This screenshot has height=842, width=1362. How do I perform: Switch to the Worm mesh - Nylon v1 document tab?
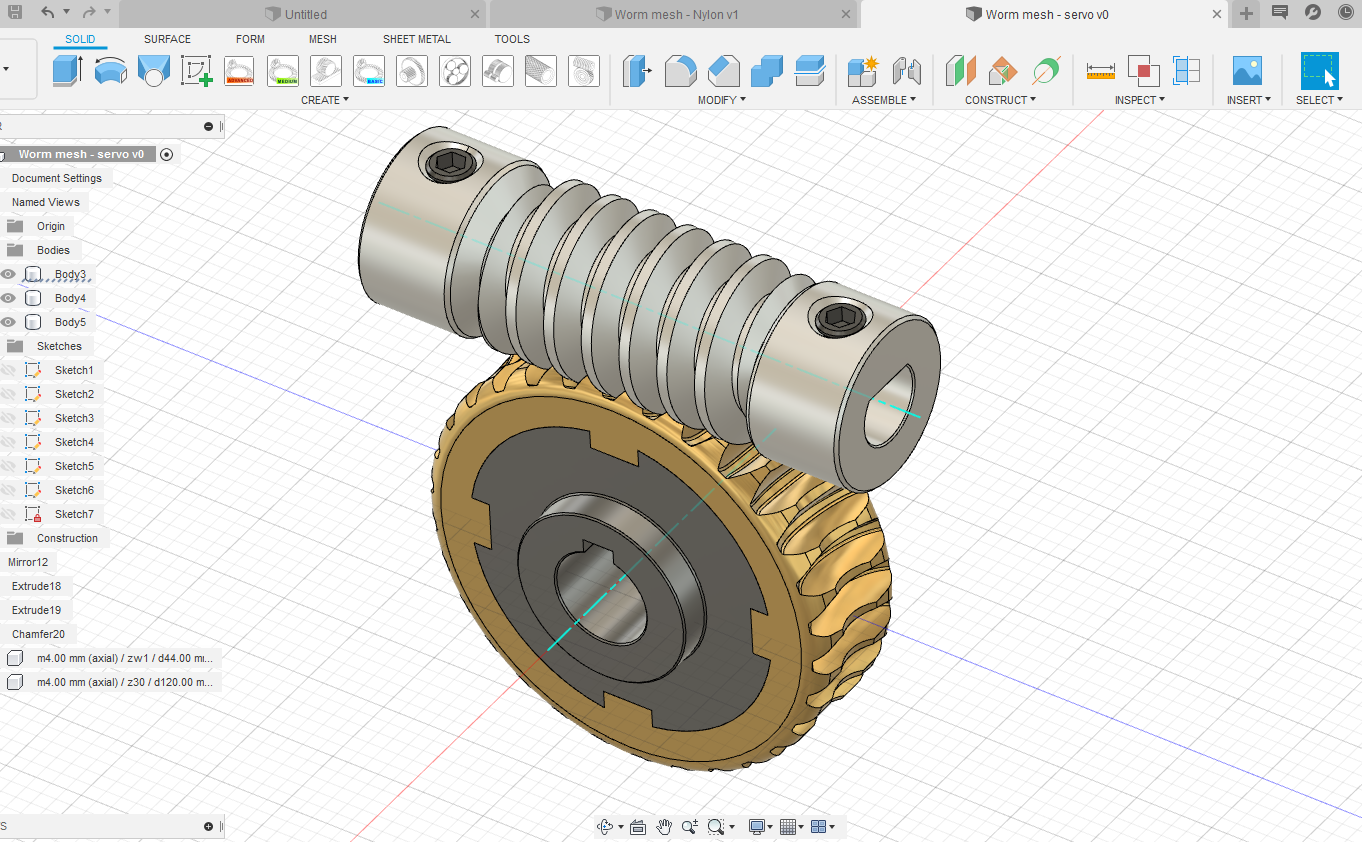[x=674, y=14]
